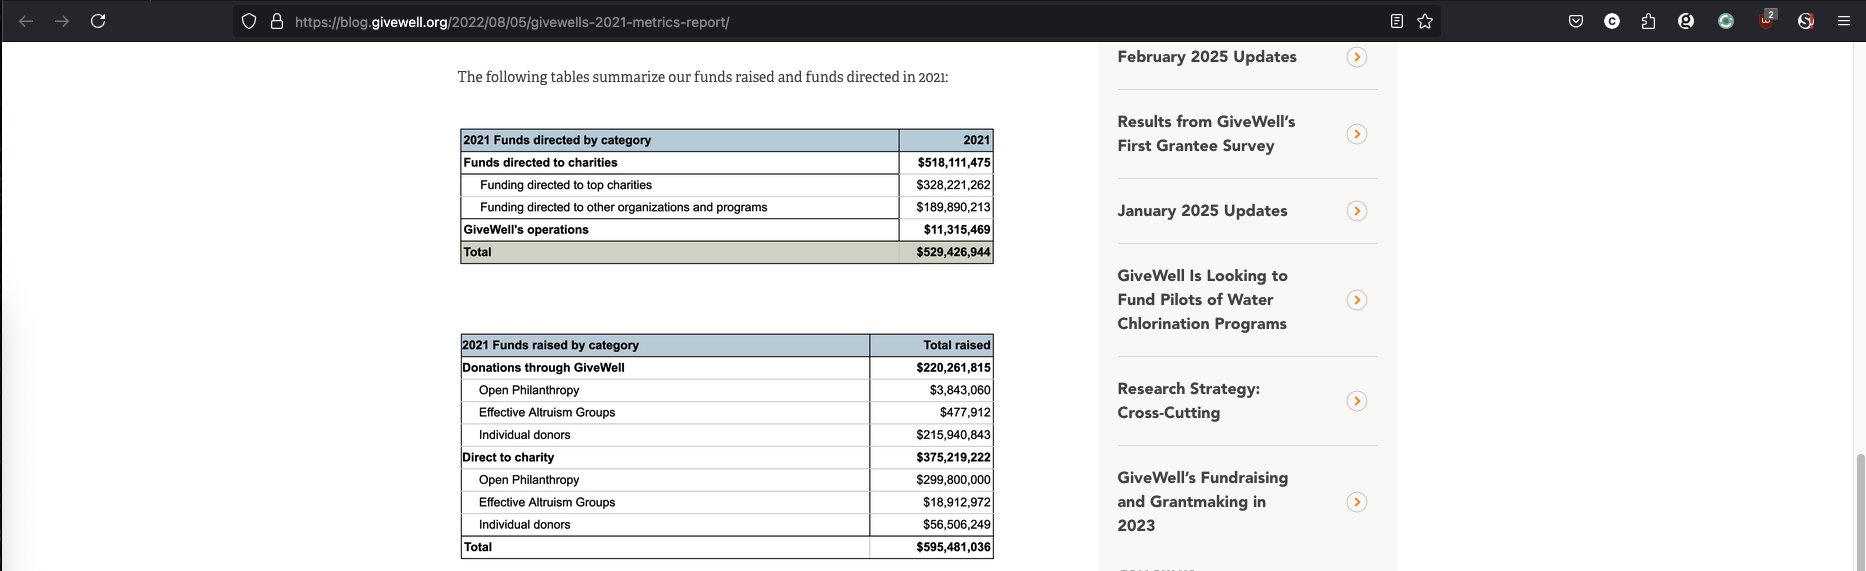Screen dimensions: 1866x571
Task: Go back using the browser back arrow
Action: coord(26,21)
